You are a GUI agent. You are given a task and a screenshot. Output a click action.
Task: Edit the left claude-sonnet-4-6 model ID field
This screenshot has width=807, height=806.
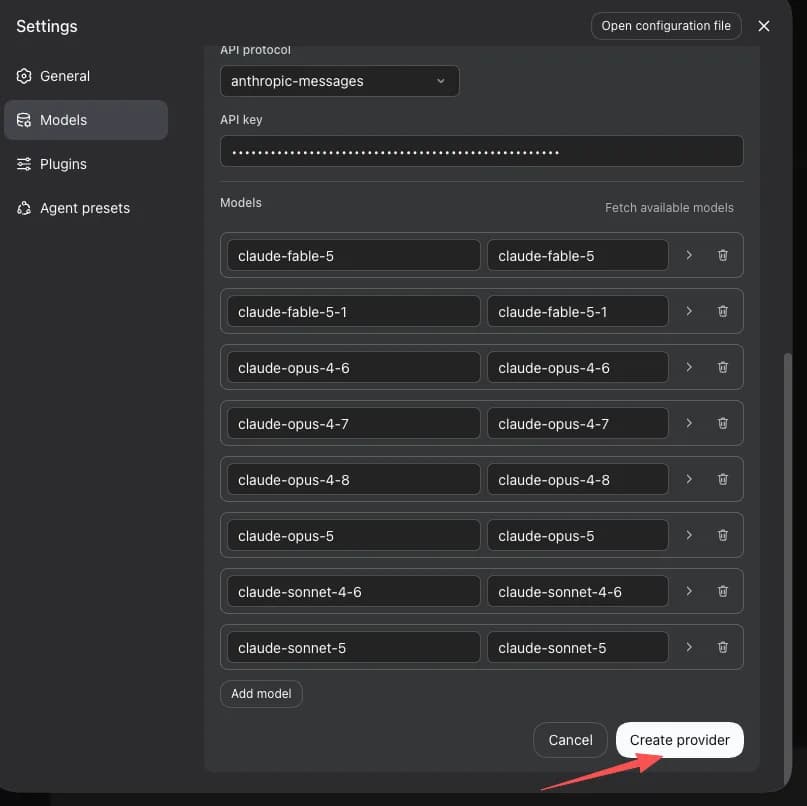tap(354, 591)
